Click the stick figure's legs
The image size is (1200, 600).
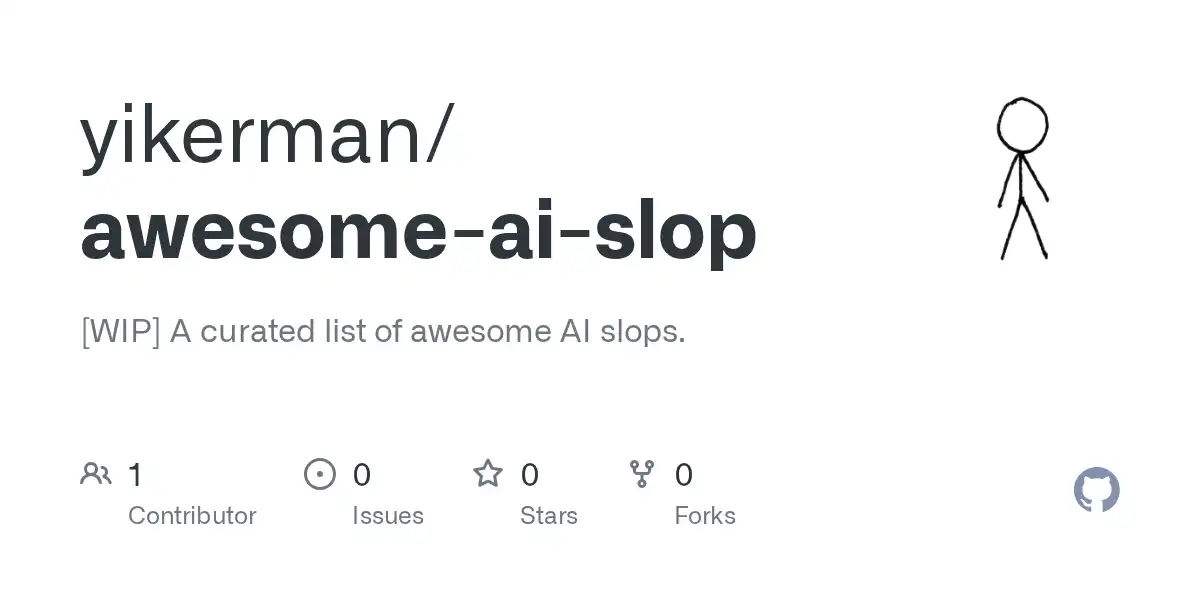(x=1023, y=228)
